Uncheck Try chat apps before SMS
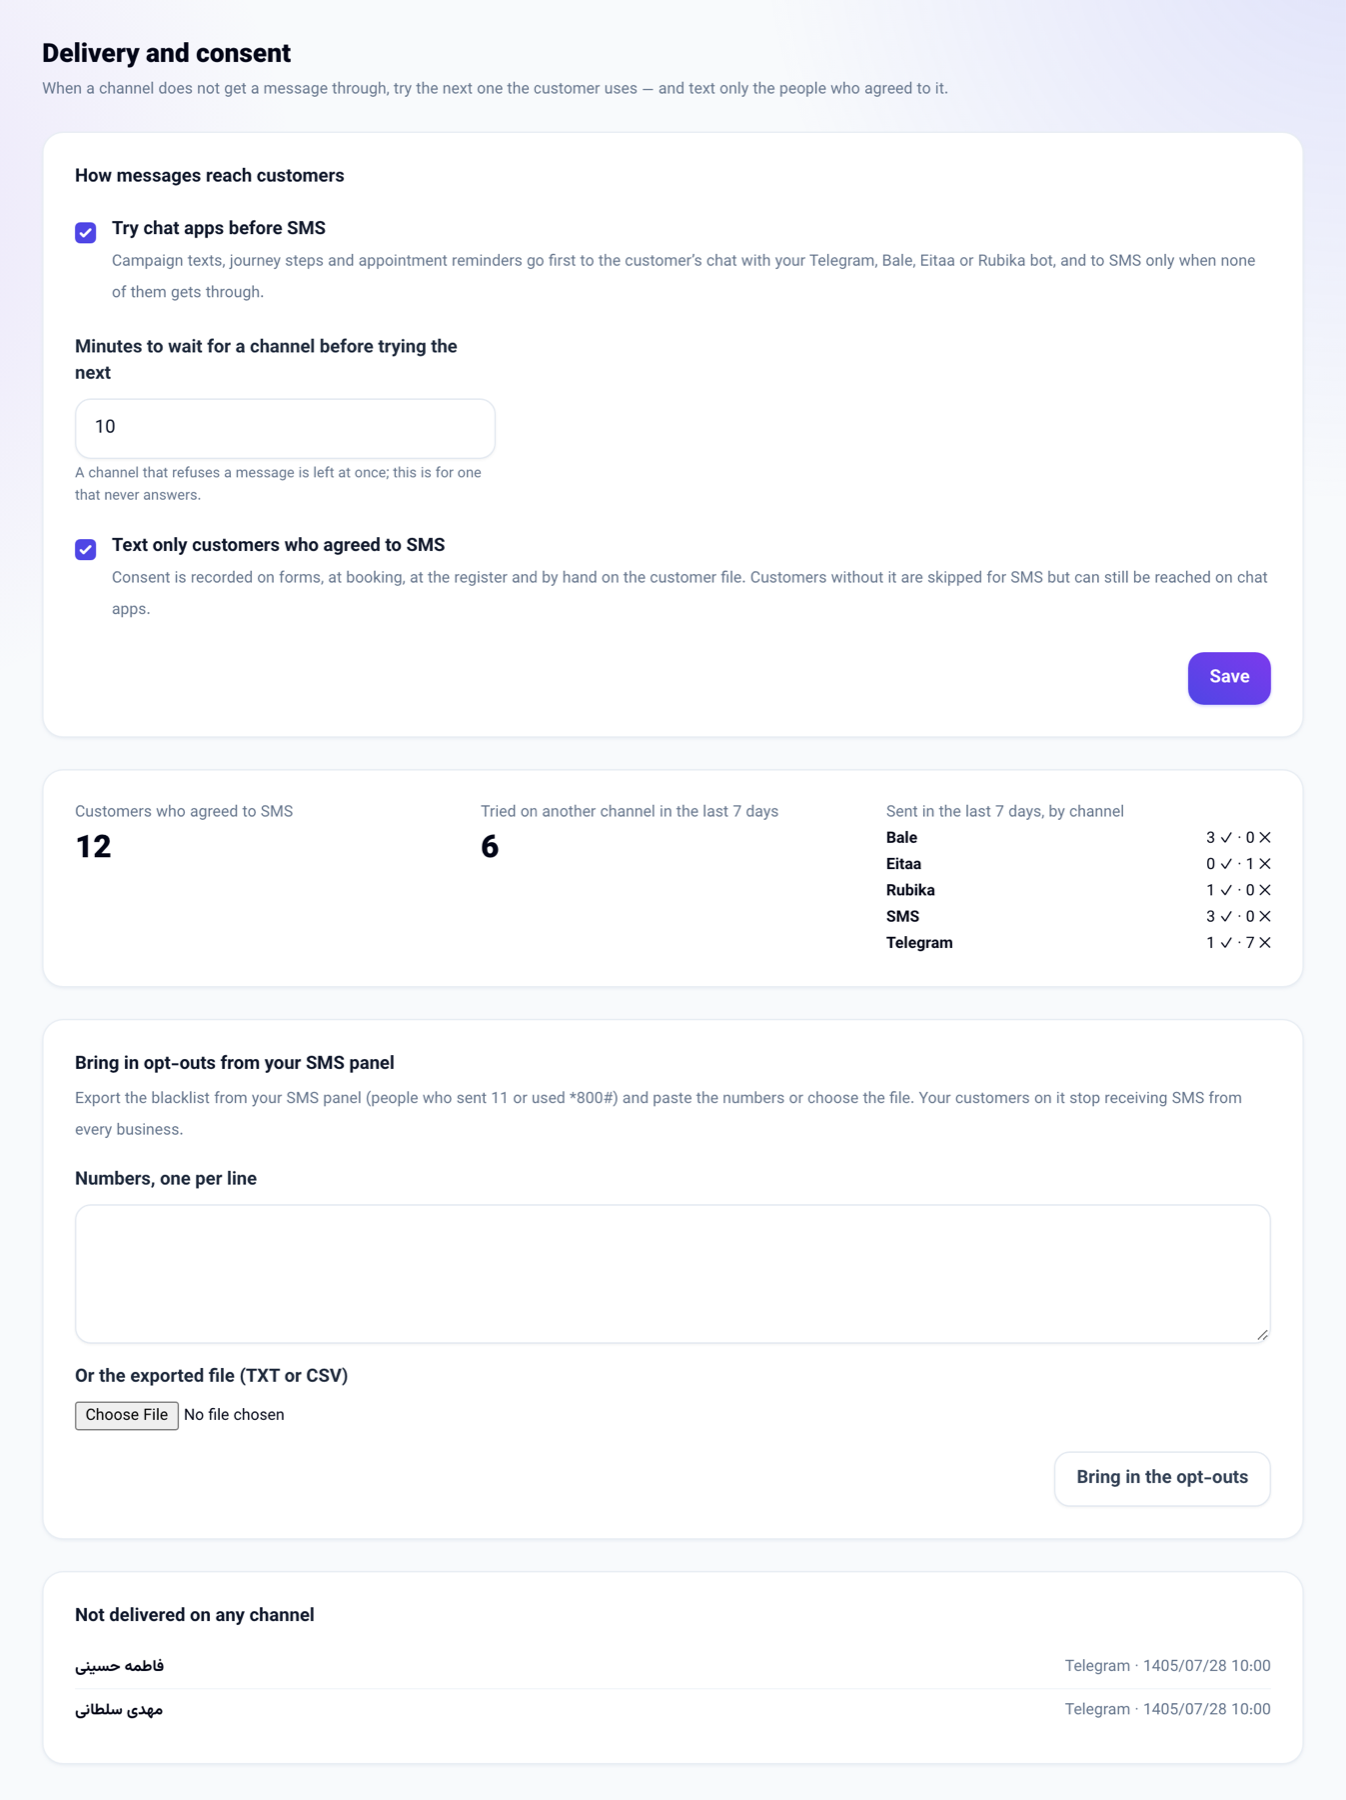 [86, 232]
